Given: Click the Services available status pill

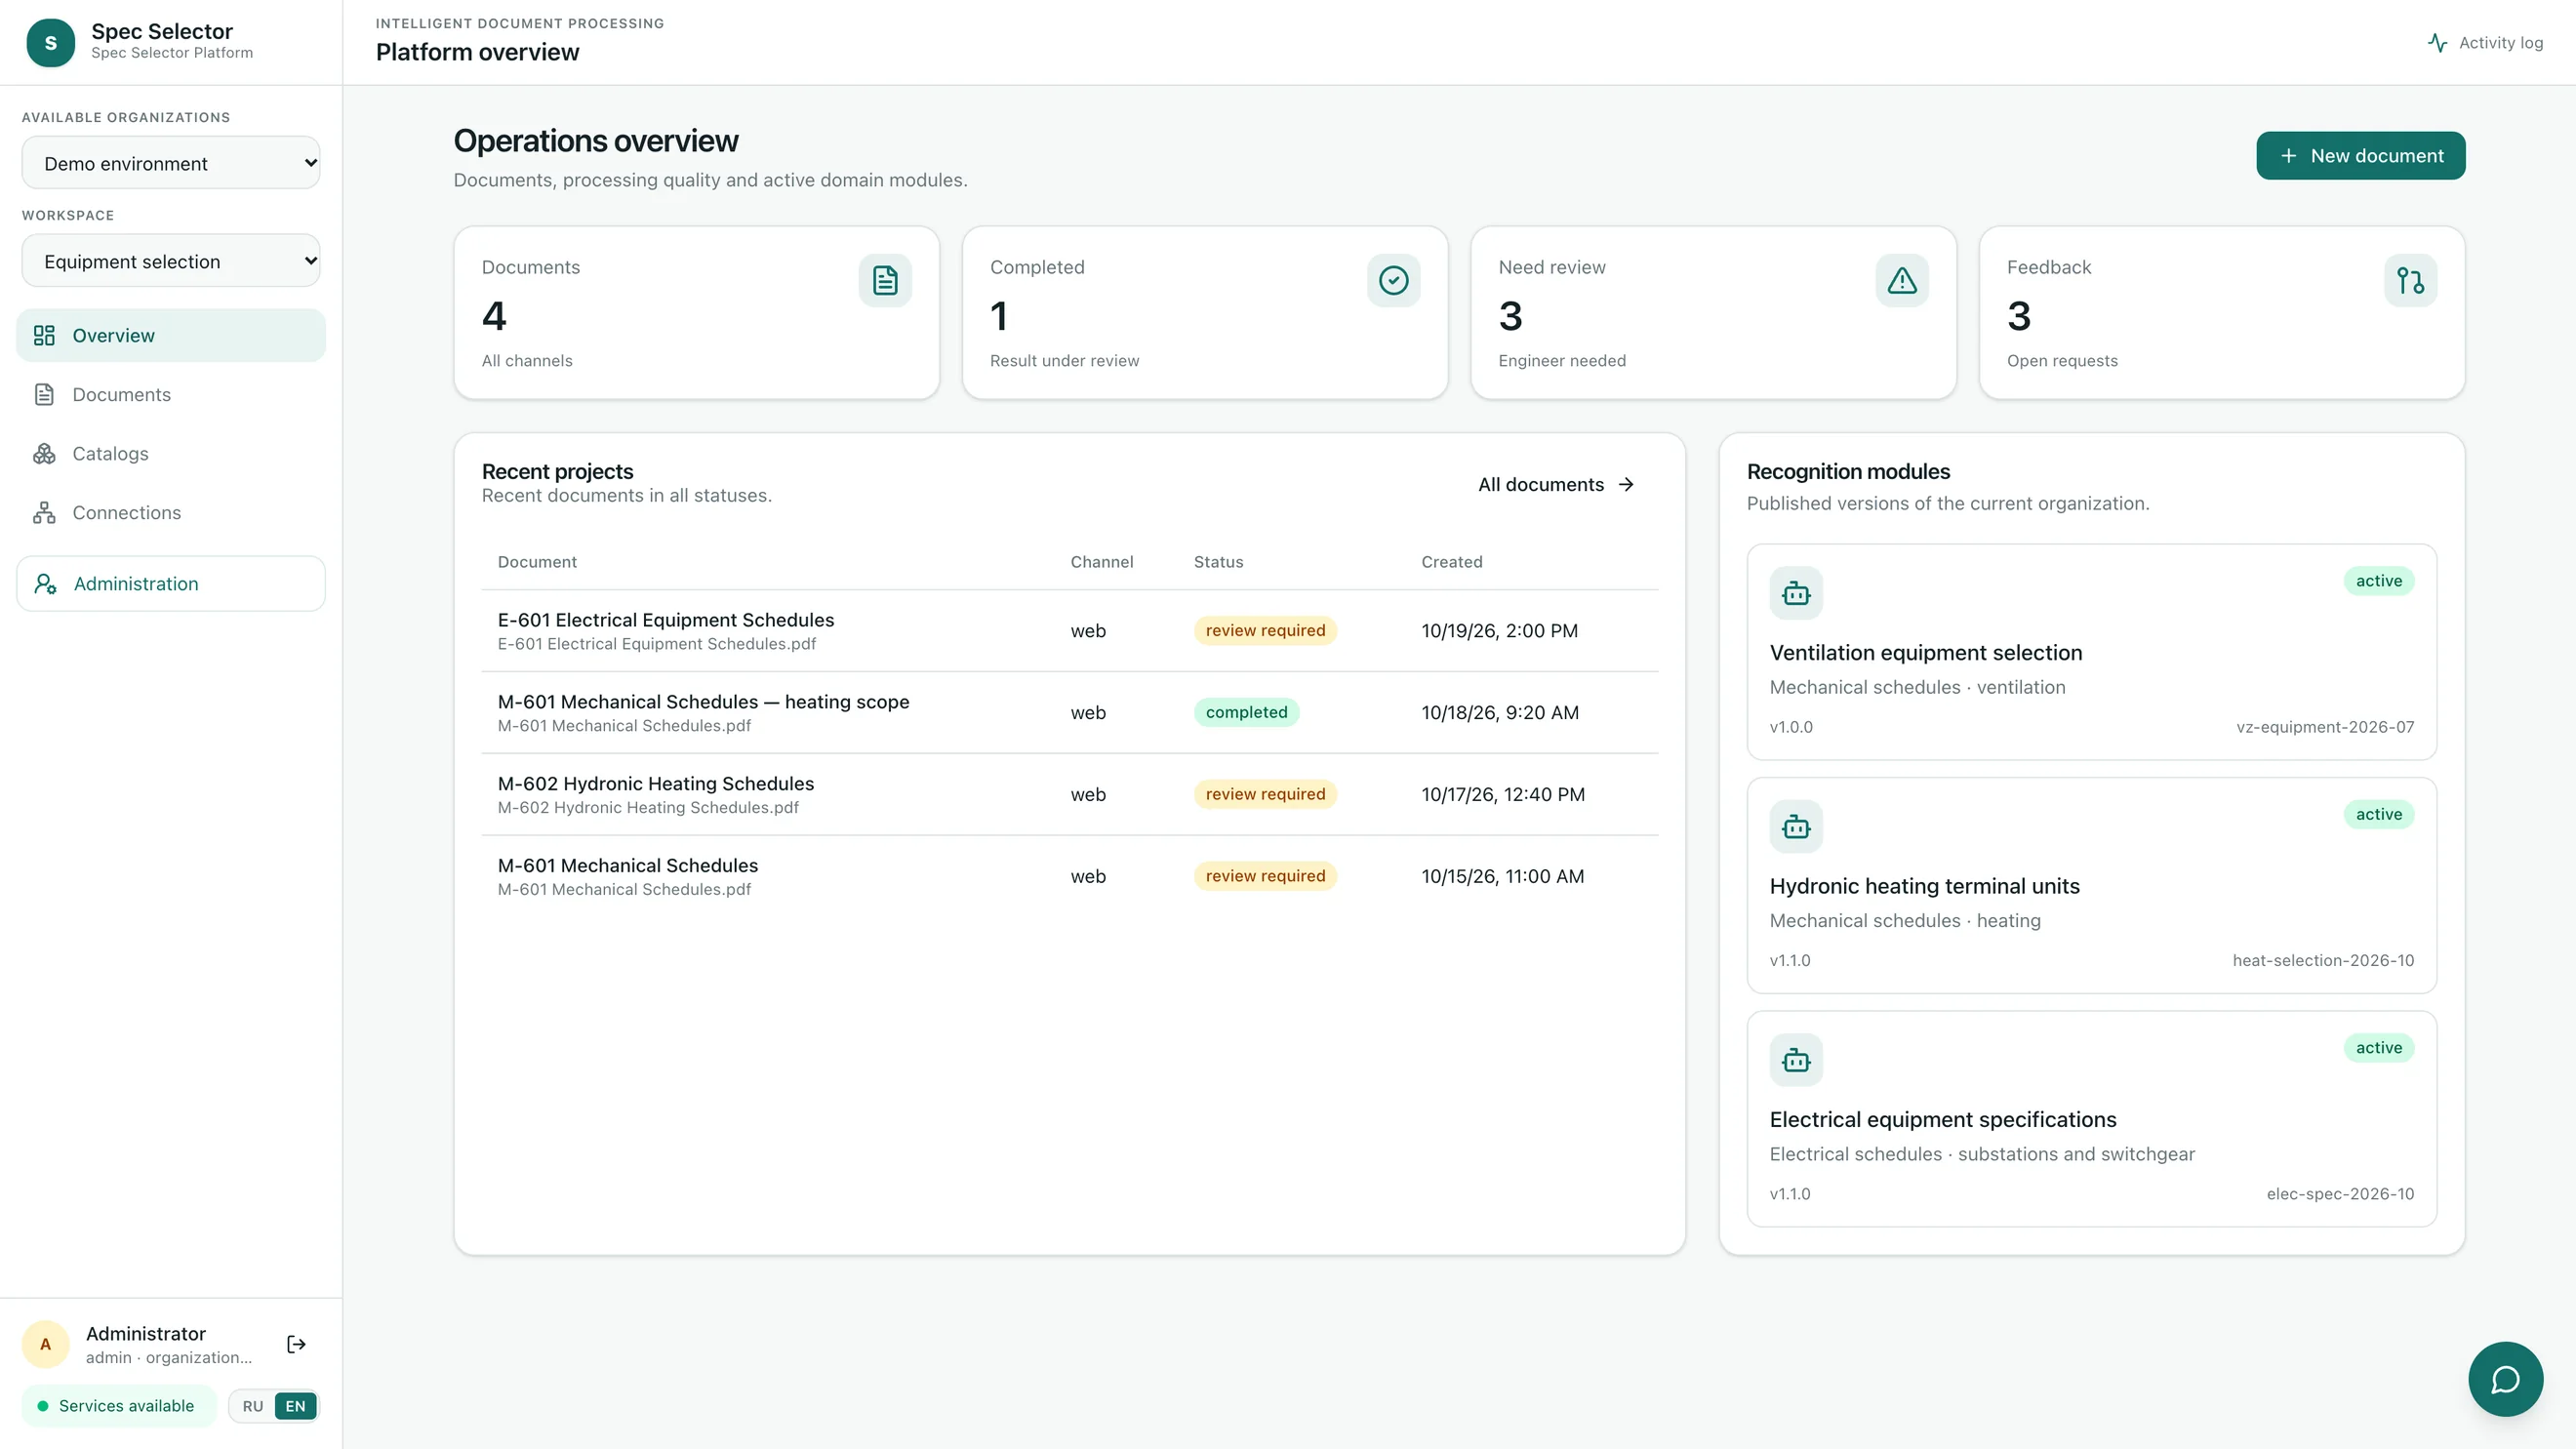Looking at the screenshot, I should (x=118, y=1406).
